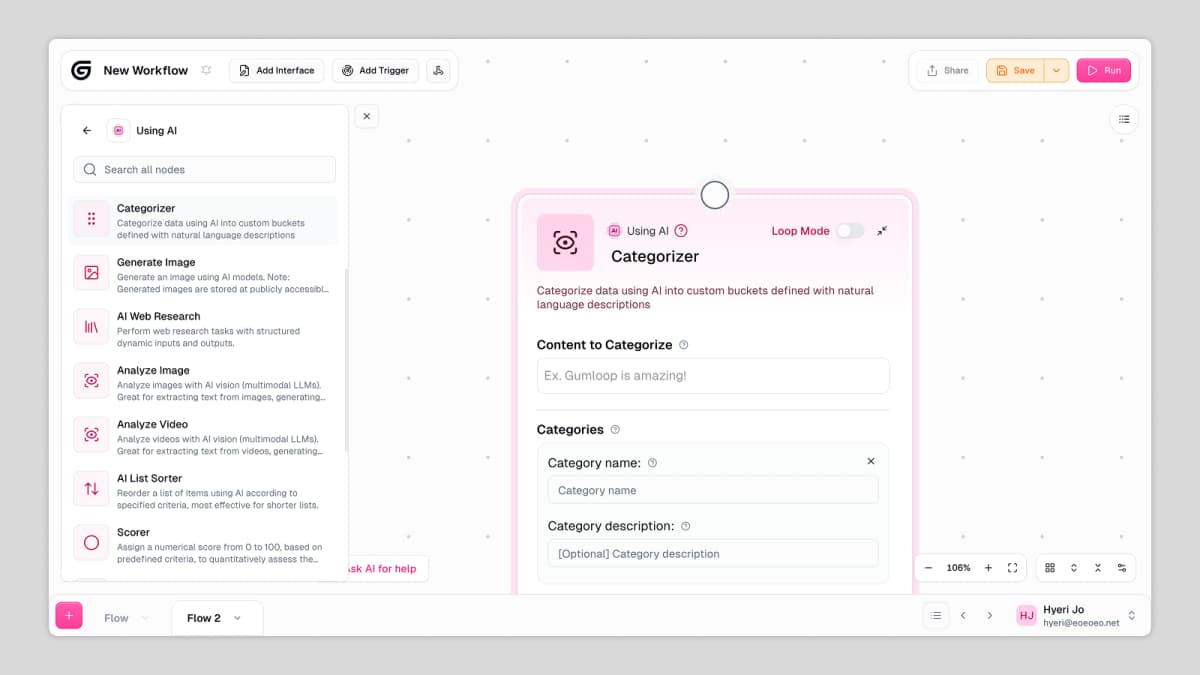
Task: Click the AI List Sorter node icon
Action: 91,488
